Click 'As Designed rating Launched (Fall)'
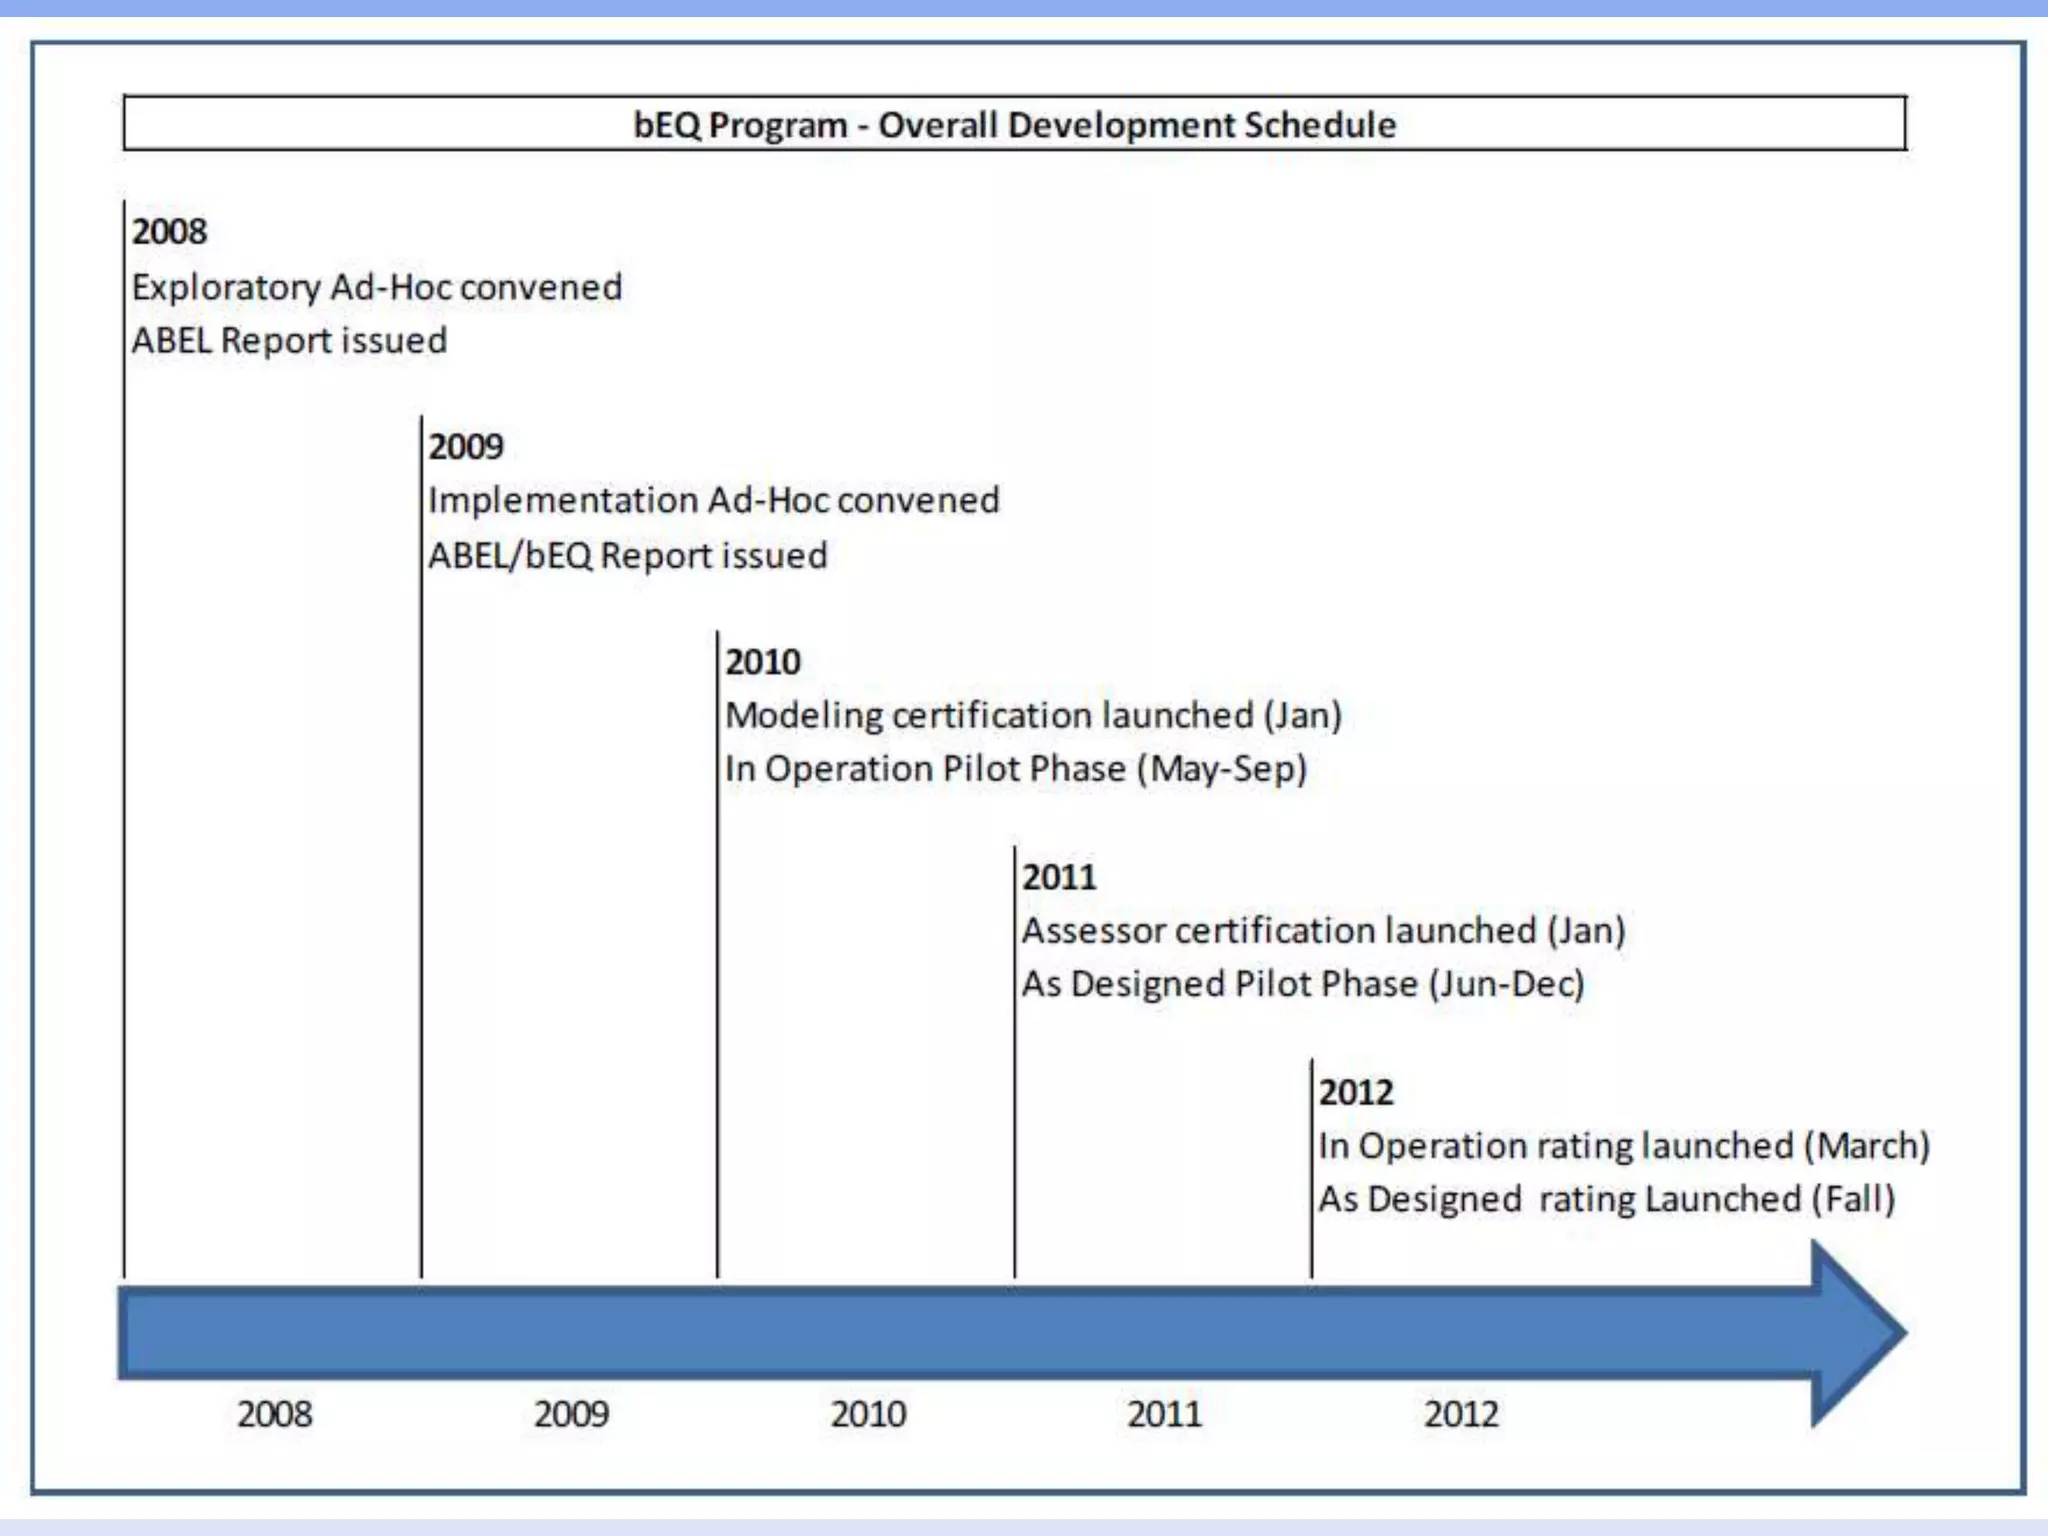Screen dimensions: 2048x1536 pyautogui.click(x=1606, y=1199)
